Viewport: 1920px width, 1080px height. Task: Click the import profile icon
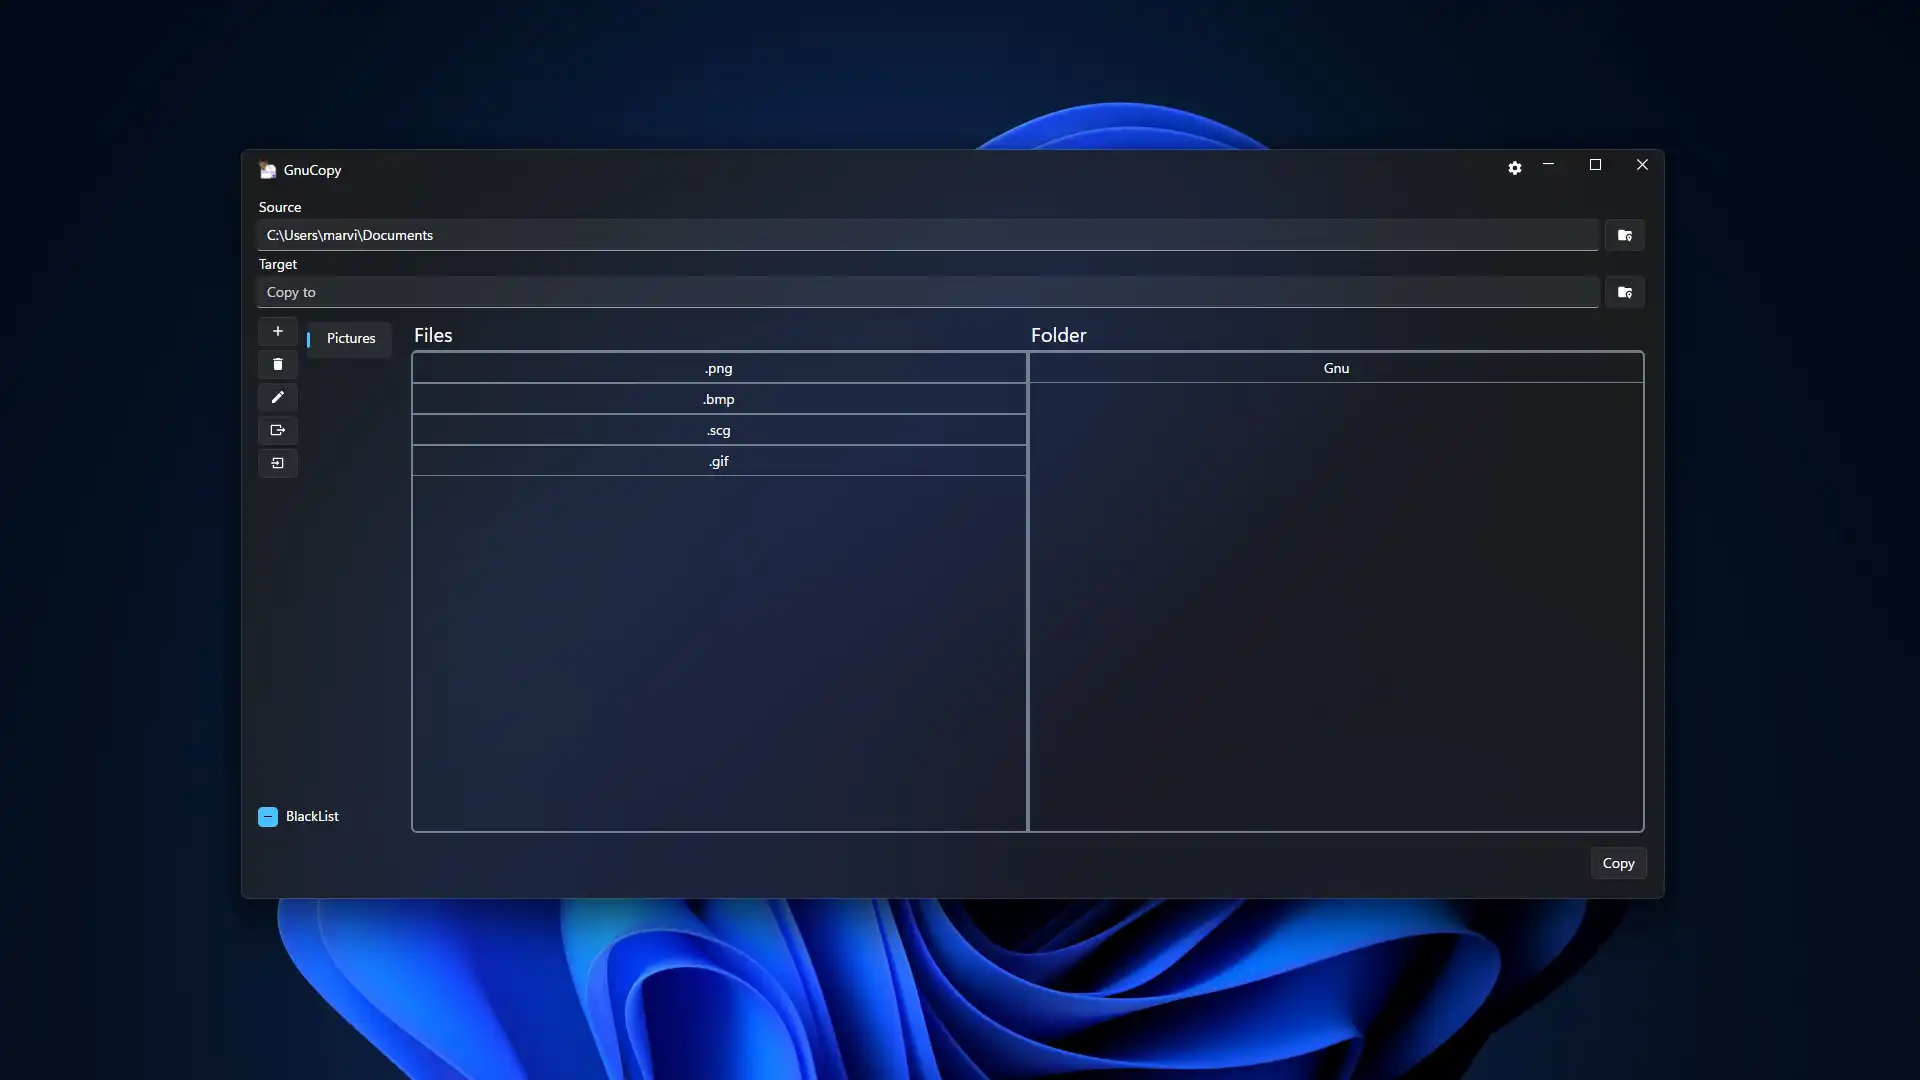pyautogui.click(x=278, y=463)
